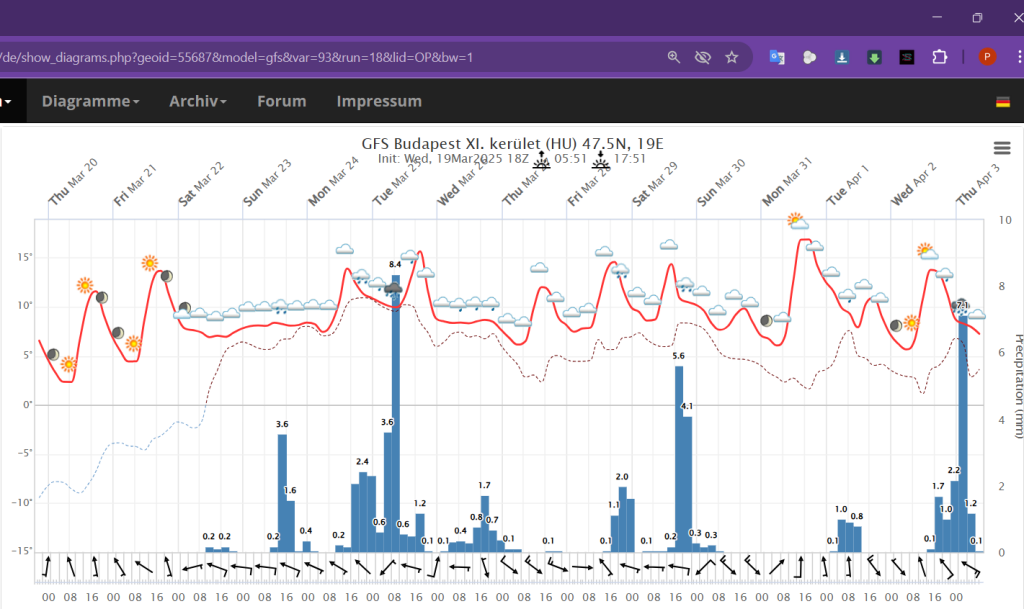This screenshot has width=1024, height=609.
Task: Expand the Archiv dropdown menu
Action: (198, 101)
